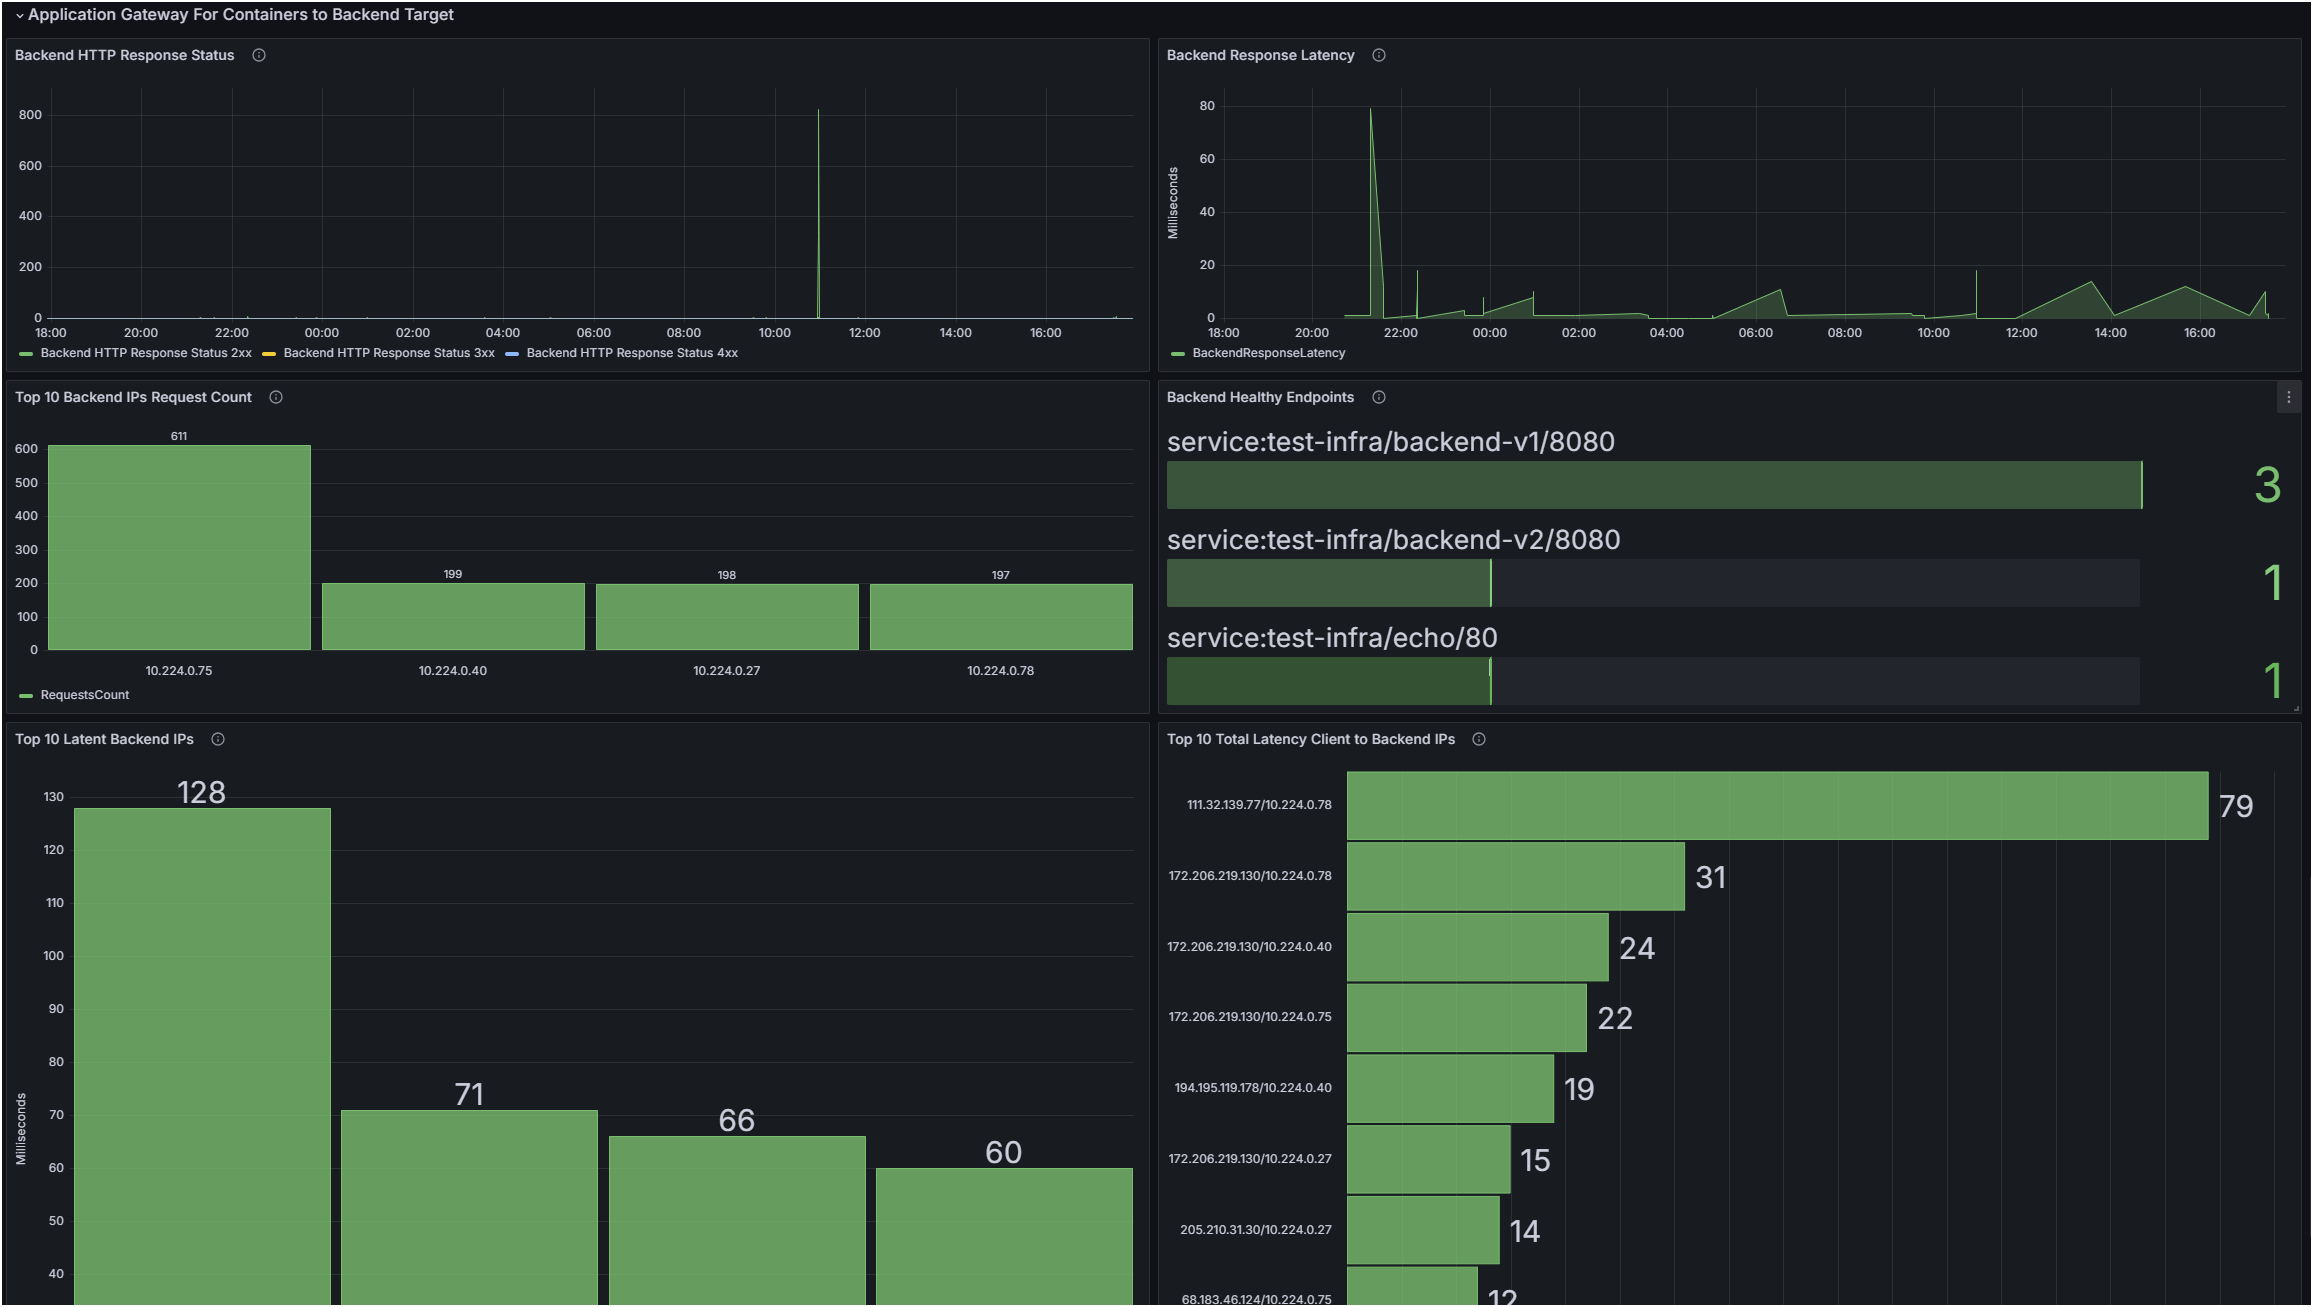Click the BackendResponseLatency legend label
2313x1307 pixels.
pos(1268,353)
